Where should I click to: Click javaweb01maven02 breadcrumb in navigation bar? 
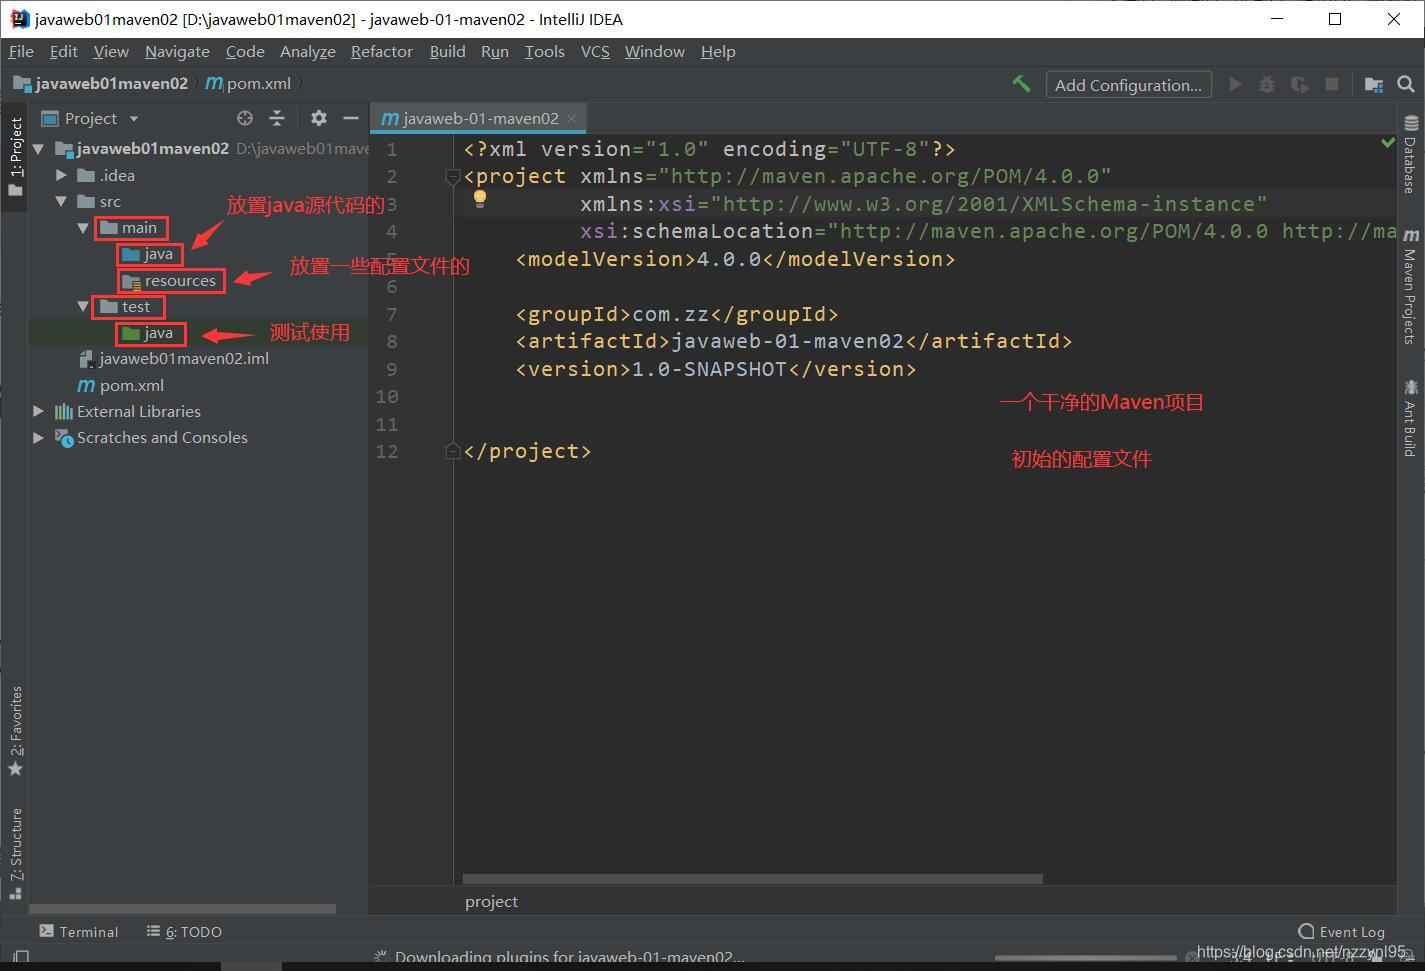tap(101, 84)
